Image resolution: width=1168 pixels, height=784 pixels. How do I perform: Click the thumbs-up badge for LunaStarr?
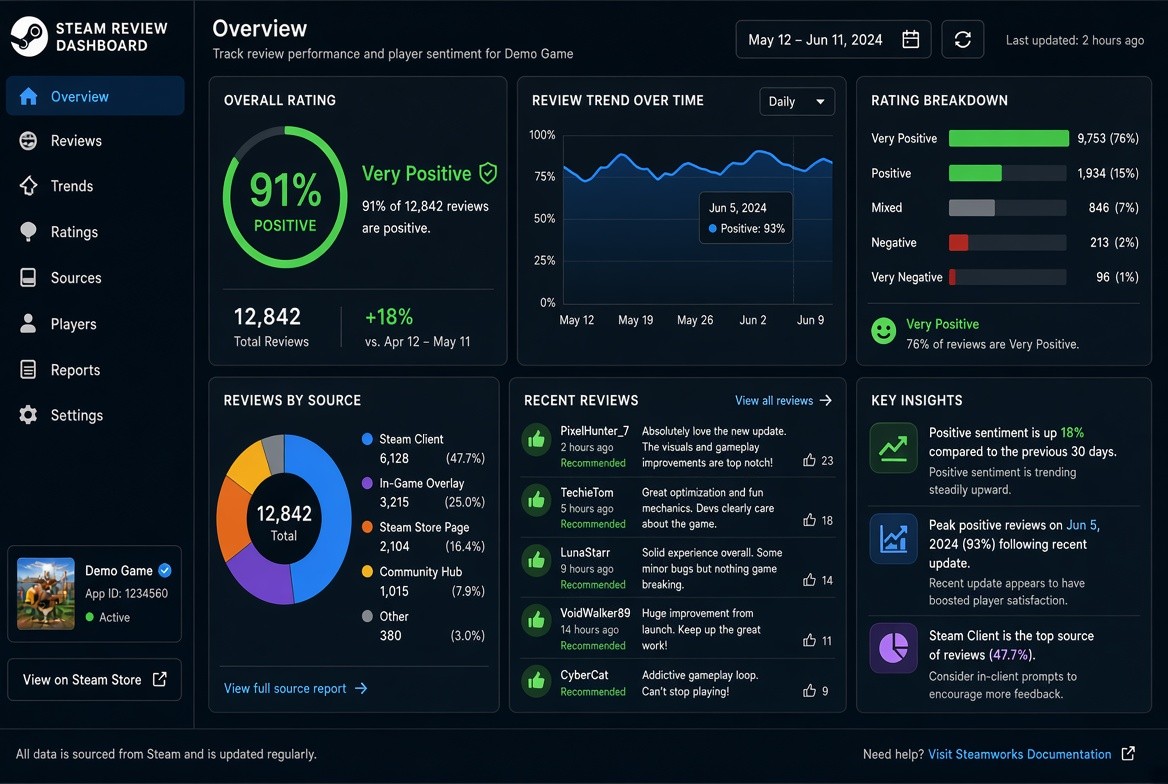point(536,560)
